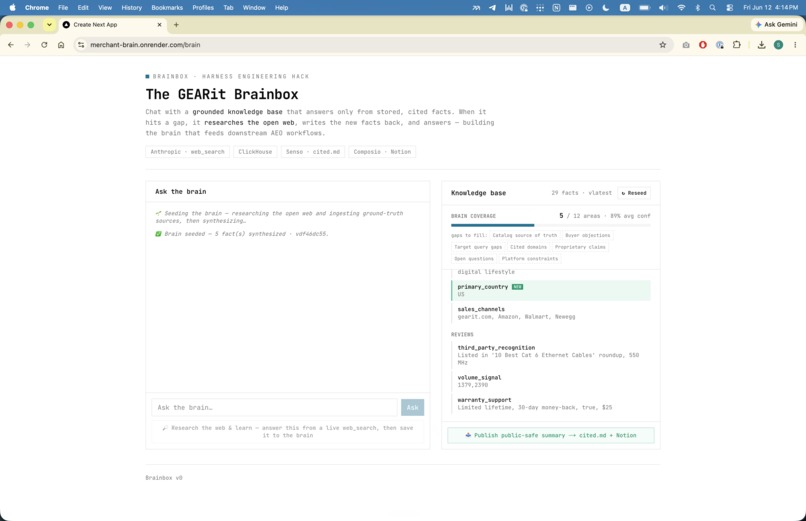Show battery status
Screen dimensions: 806x521
pyautogui.click(x=644, y=8)
